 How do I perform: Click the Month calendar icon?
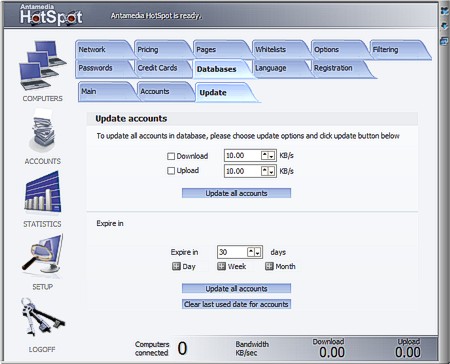[x=269, y=266]
